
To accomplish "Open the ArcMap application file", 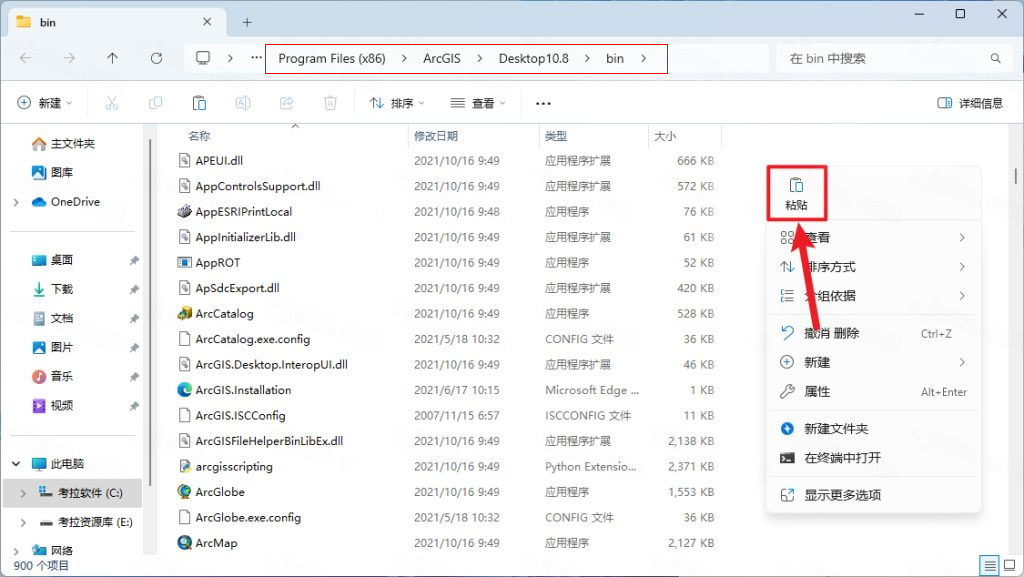I will point(216,542).
